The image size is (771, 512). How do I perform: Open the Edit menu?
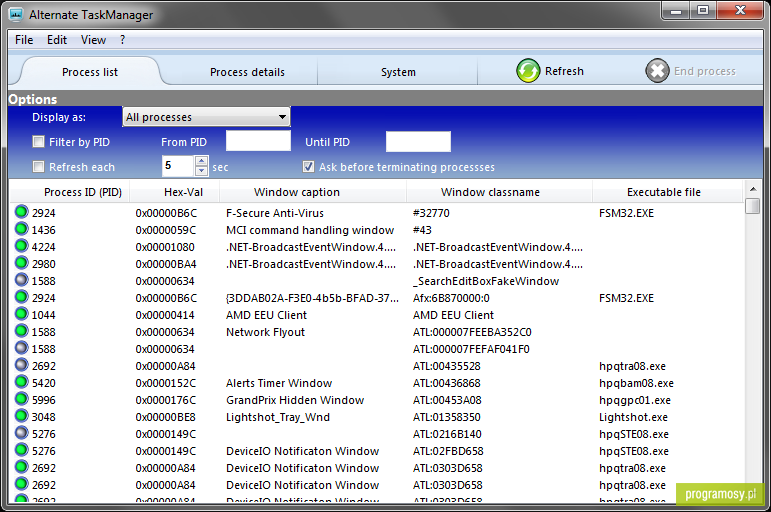click(x=57, y=40)
